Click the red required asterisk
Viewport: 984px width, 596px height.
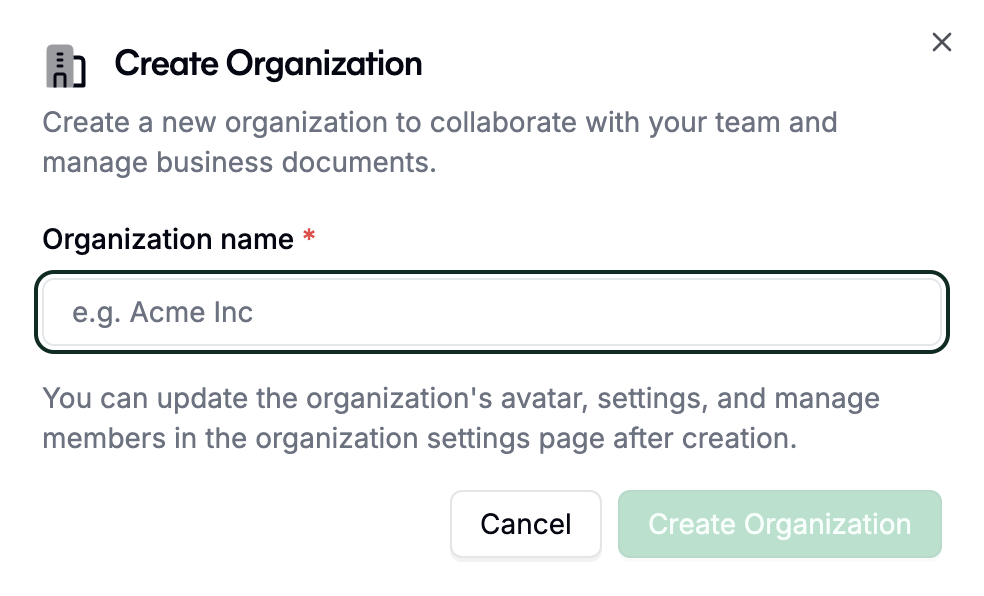pyautogui.click(x=309, y=239)
